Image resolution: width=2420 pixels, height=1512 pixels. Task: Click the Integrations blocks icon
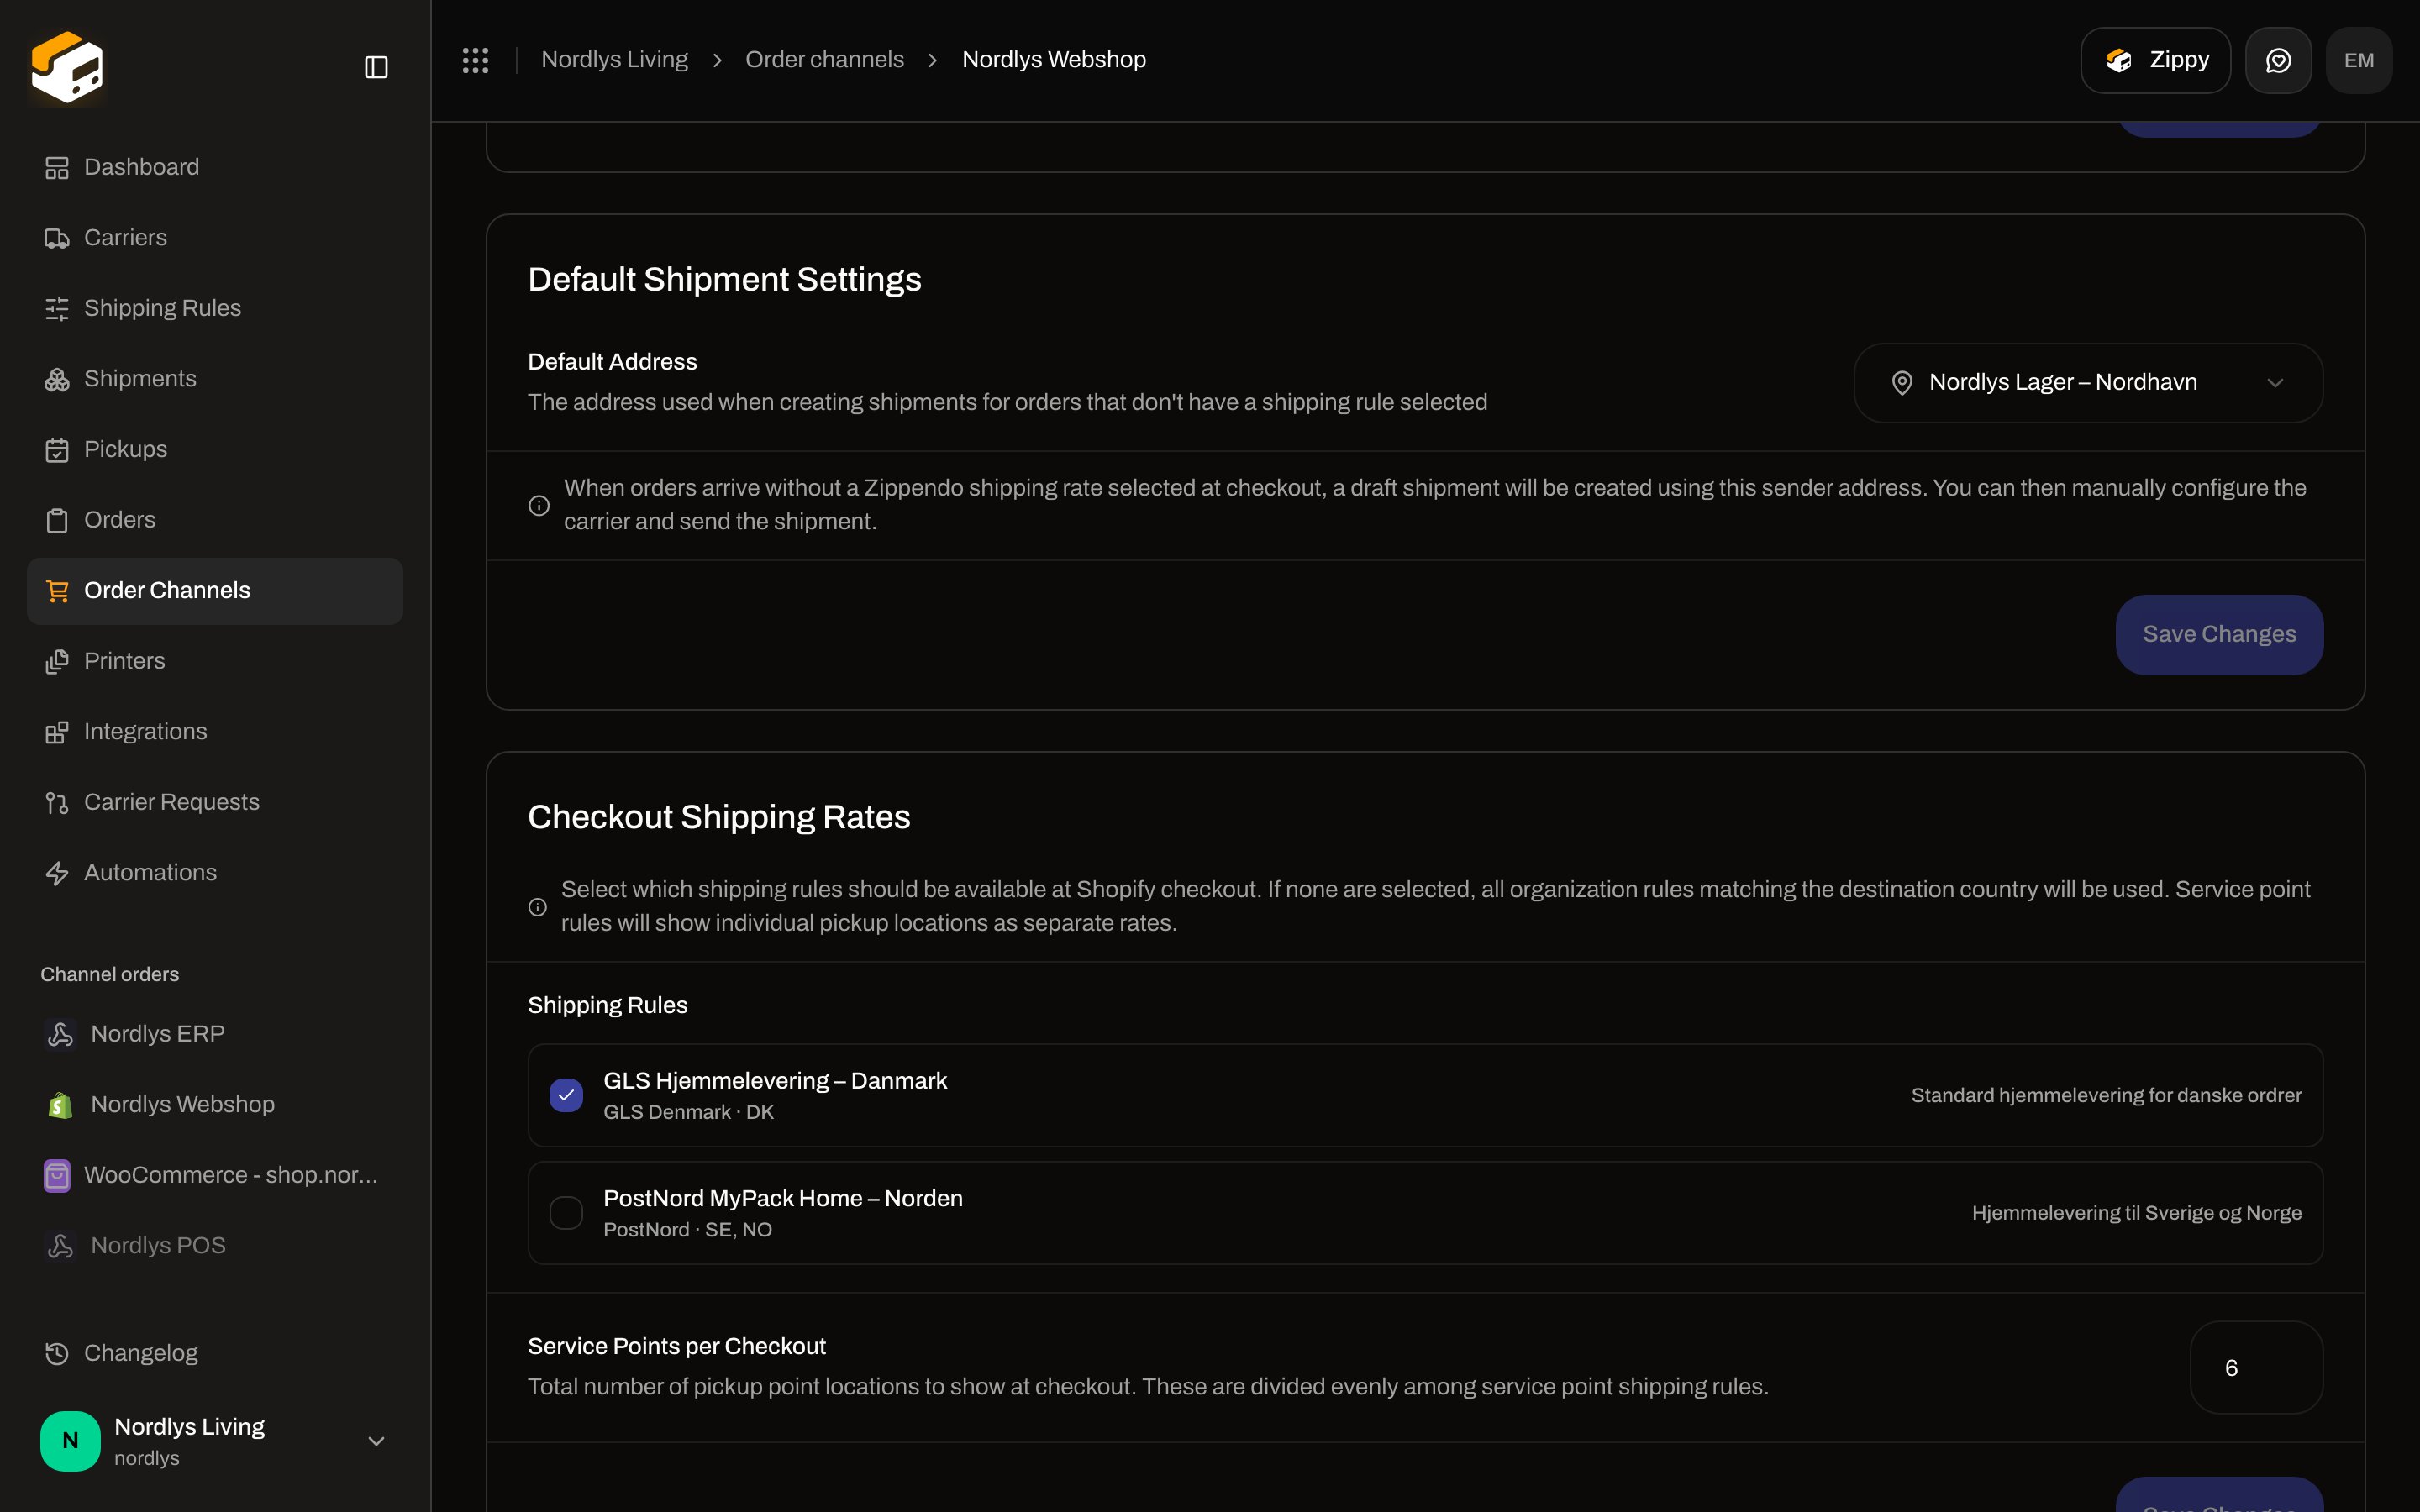click(57, 733)
